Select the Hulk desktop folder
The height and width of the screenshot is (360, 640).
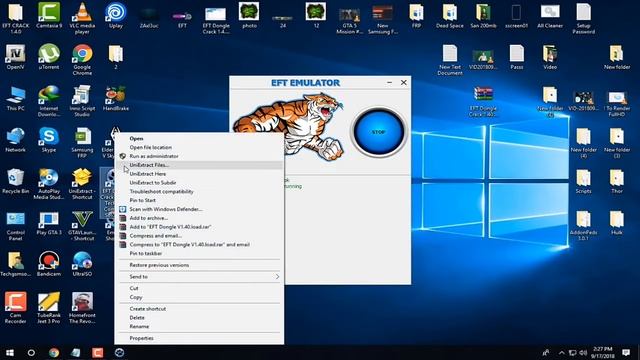pyautogui.click(x=617, y=223)
